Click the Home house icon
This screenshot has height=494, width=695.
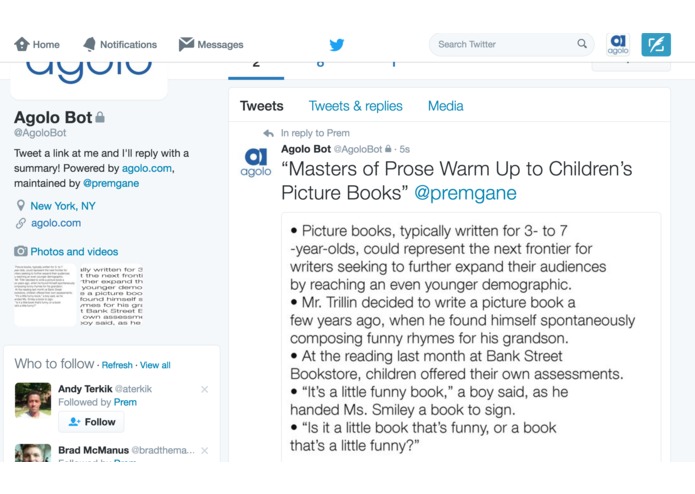click(x=22, y=44)
